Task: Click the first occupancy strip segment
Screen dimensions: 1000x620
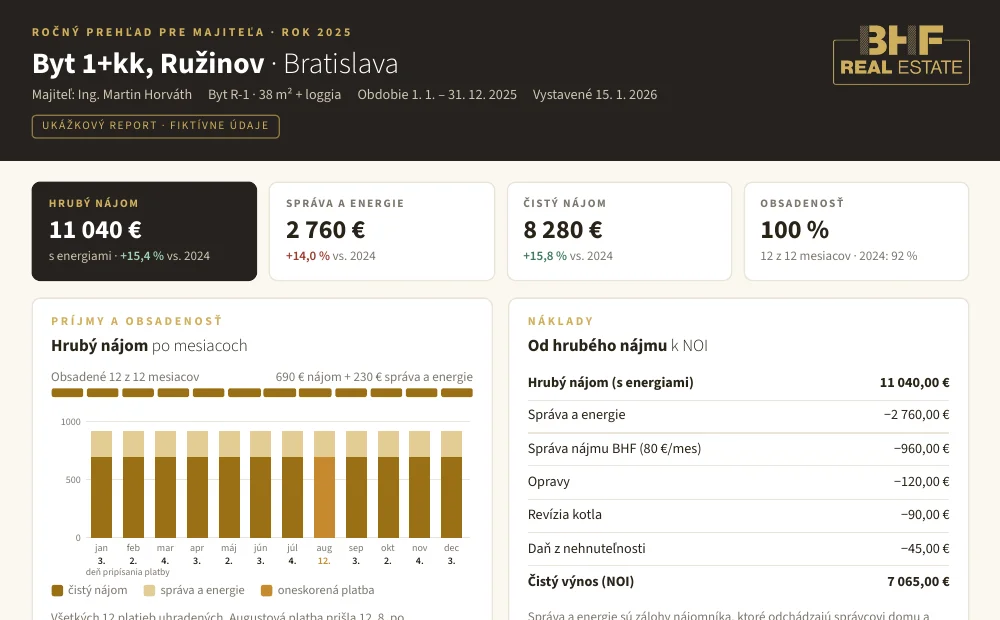Action: [67, 393]
